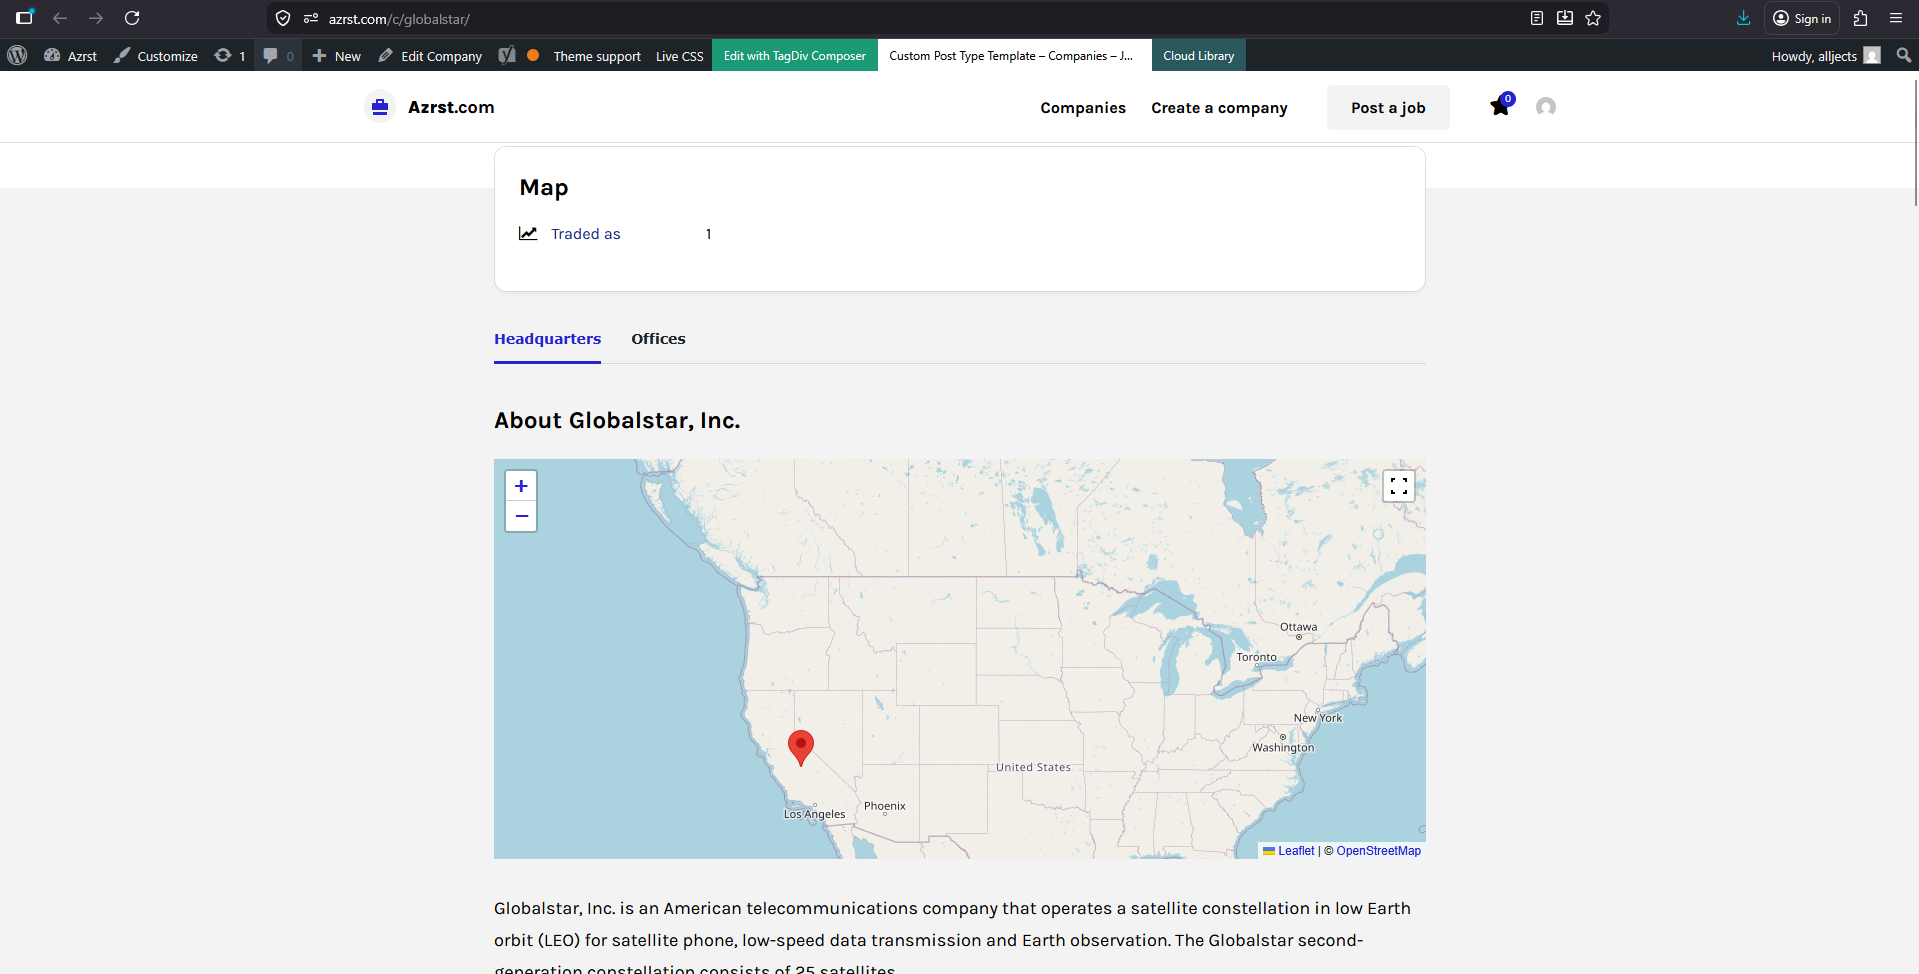This screenshot has height=974, width=1919.
Task: Zoom in the map with plus button
Action: (521, 486)
